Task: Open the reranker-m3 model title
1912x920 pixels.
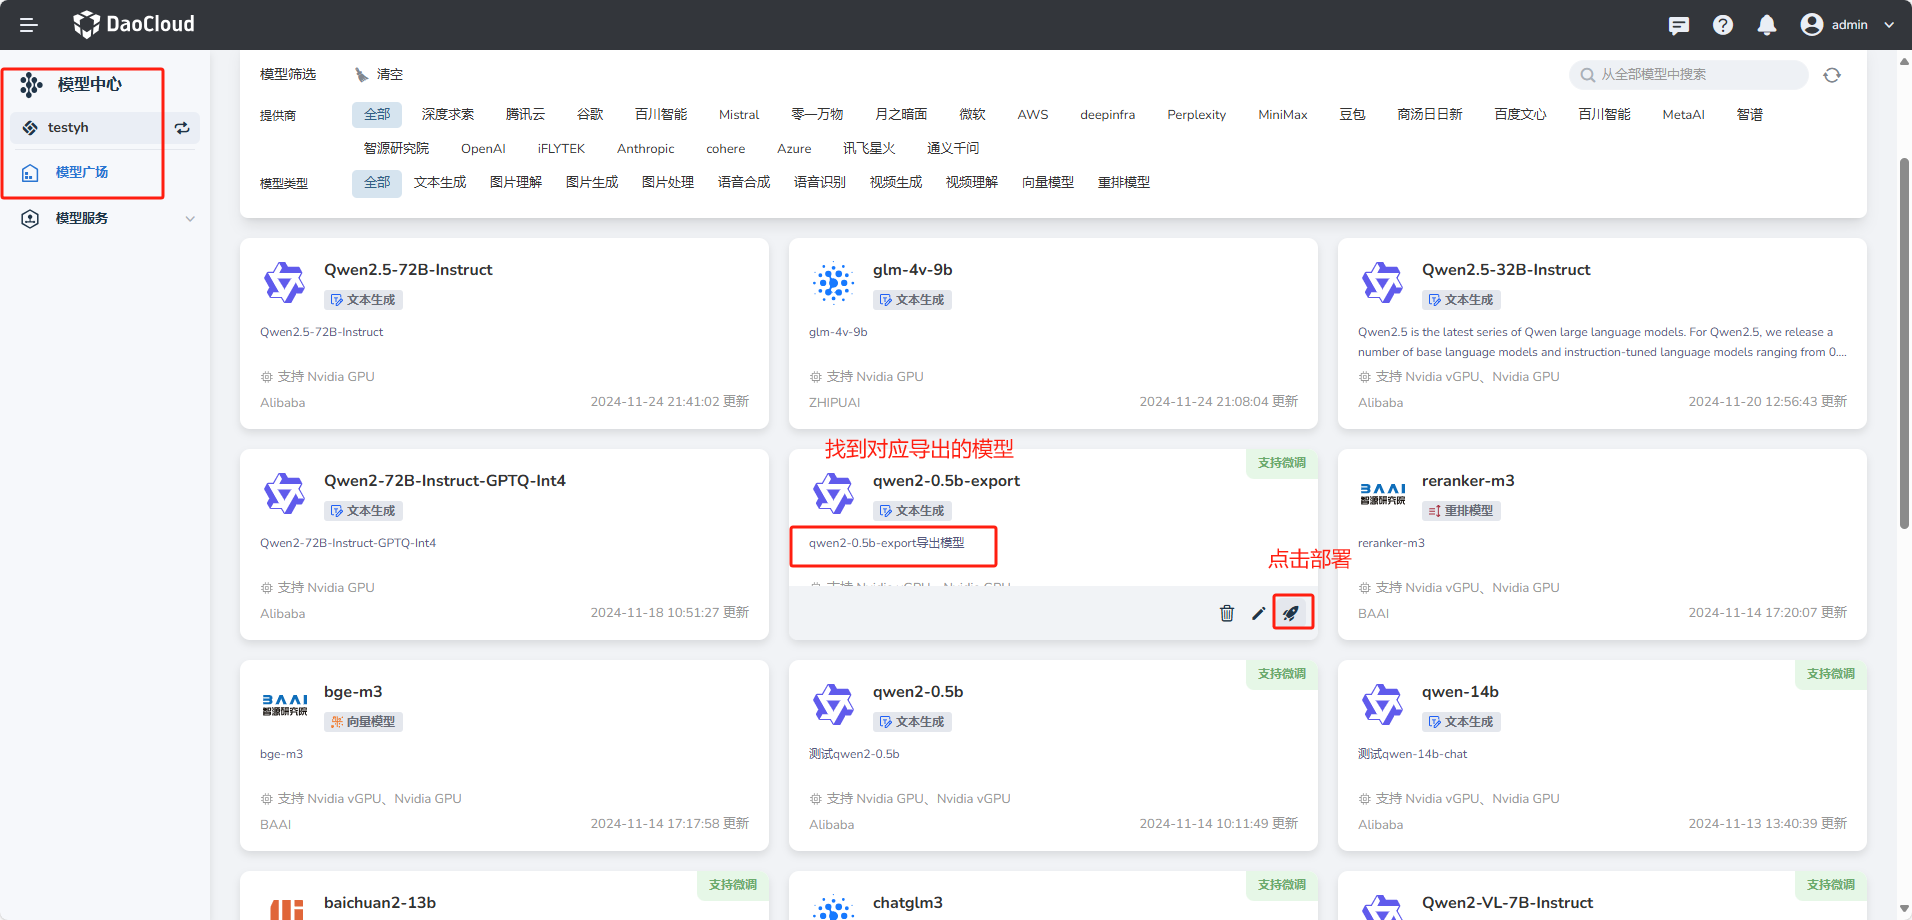Action: click(x=1468, y=481)
